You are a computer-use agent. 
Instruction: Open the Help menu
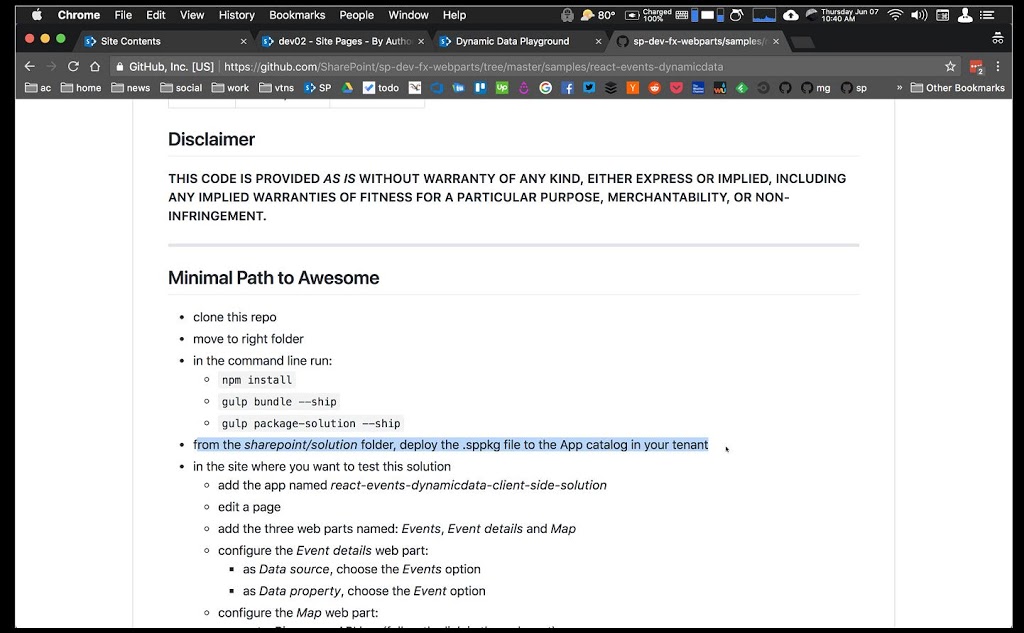coord(454,14)
